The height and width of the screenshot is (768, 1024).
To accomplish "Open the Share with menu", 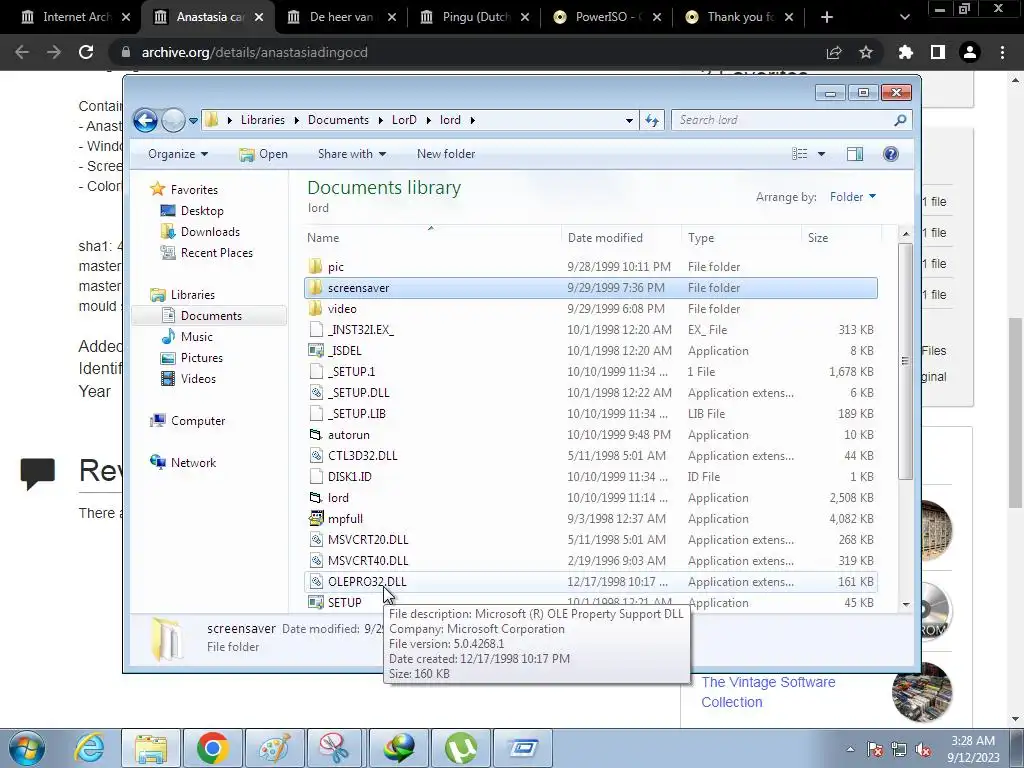I will tap(352, 154).
